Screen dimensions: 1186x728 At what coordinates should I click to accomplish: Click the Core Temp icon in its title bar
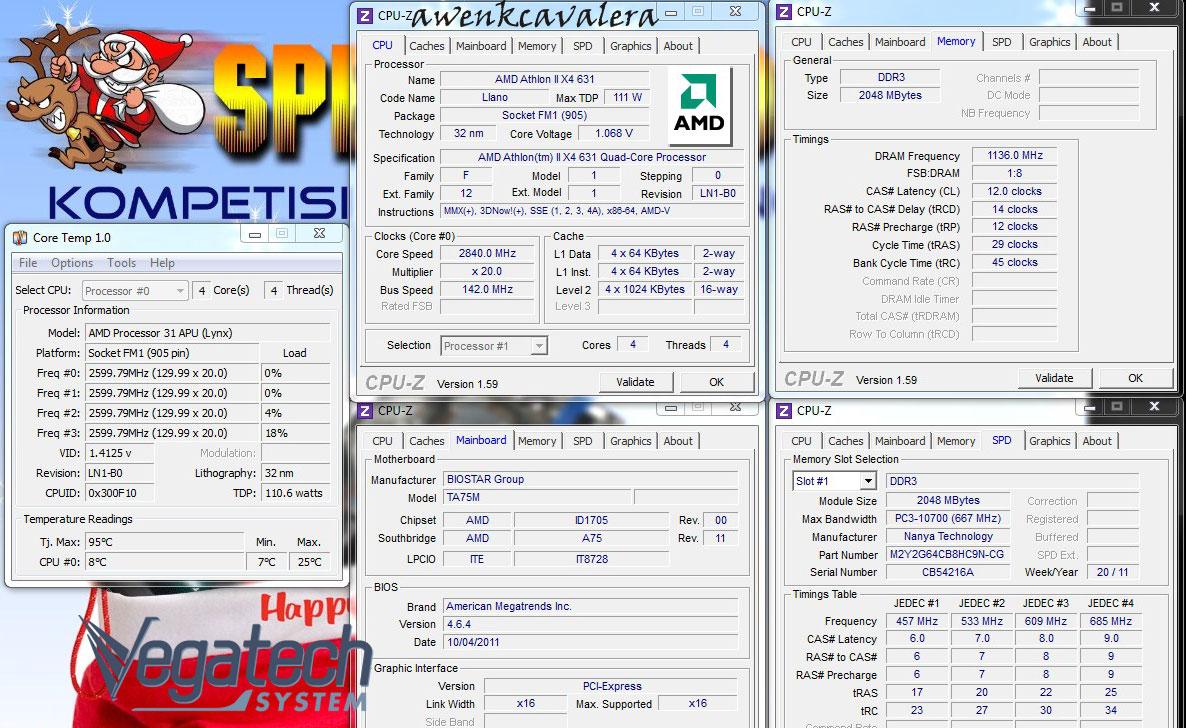click(20, 238)
